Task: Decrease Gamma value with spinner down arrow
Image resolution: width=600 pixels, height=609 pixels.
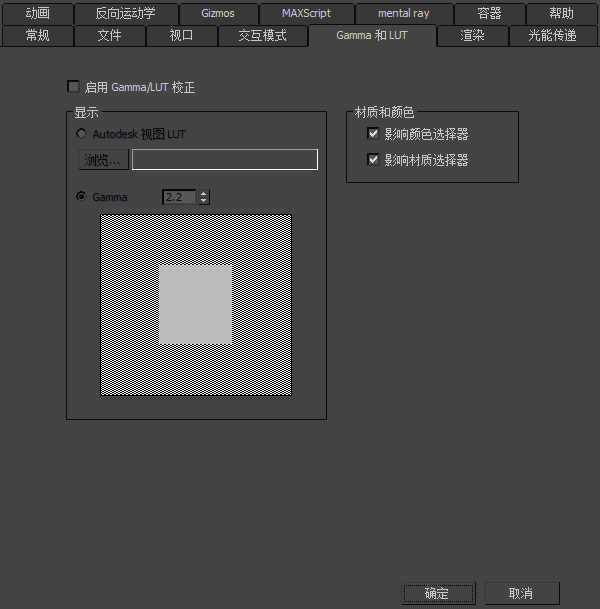Action: tap(204, 201)
